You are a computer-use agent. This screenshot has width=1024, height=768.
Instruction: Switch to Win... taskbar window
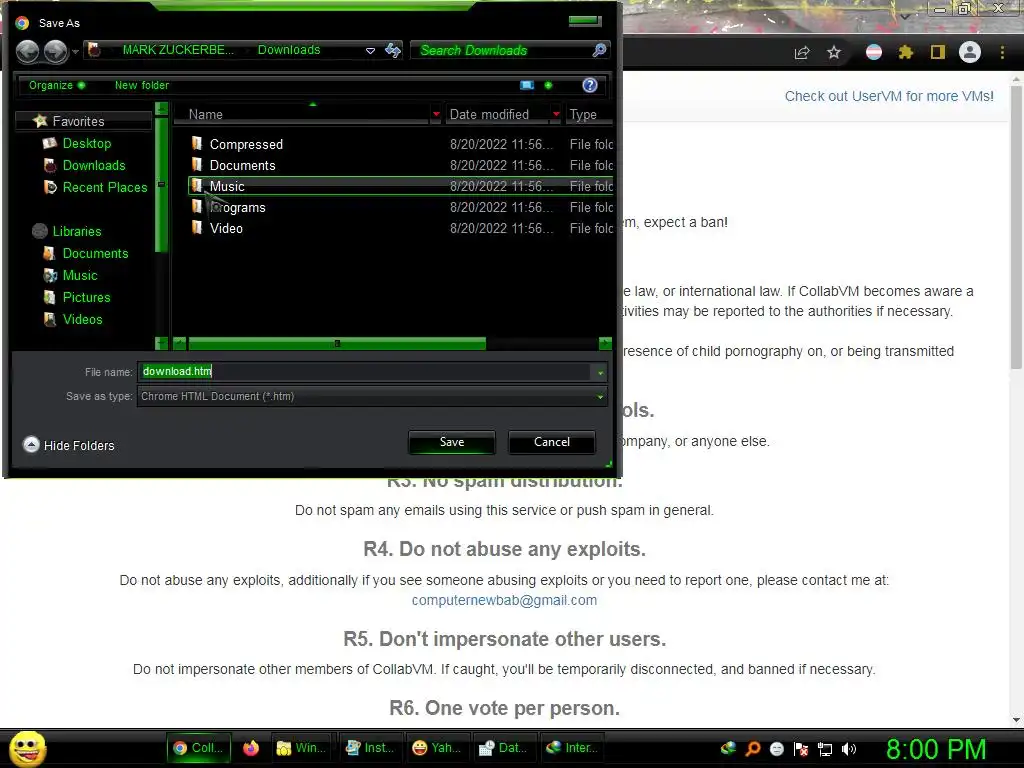click(301, 748)
